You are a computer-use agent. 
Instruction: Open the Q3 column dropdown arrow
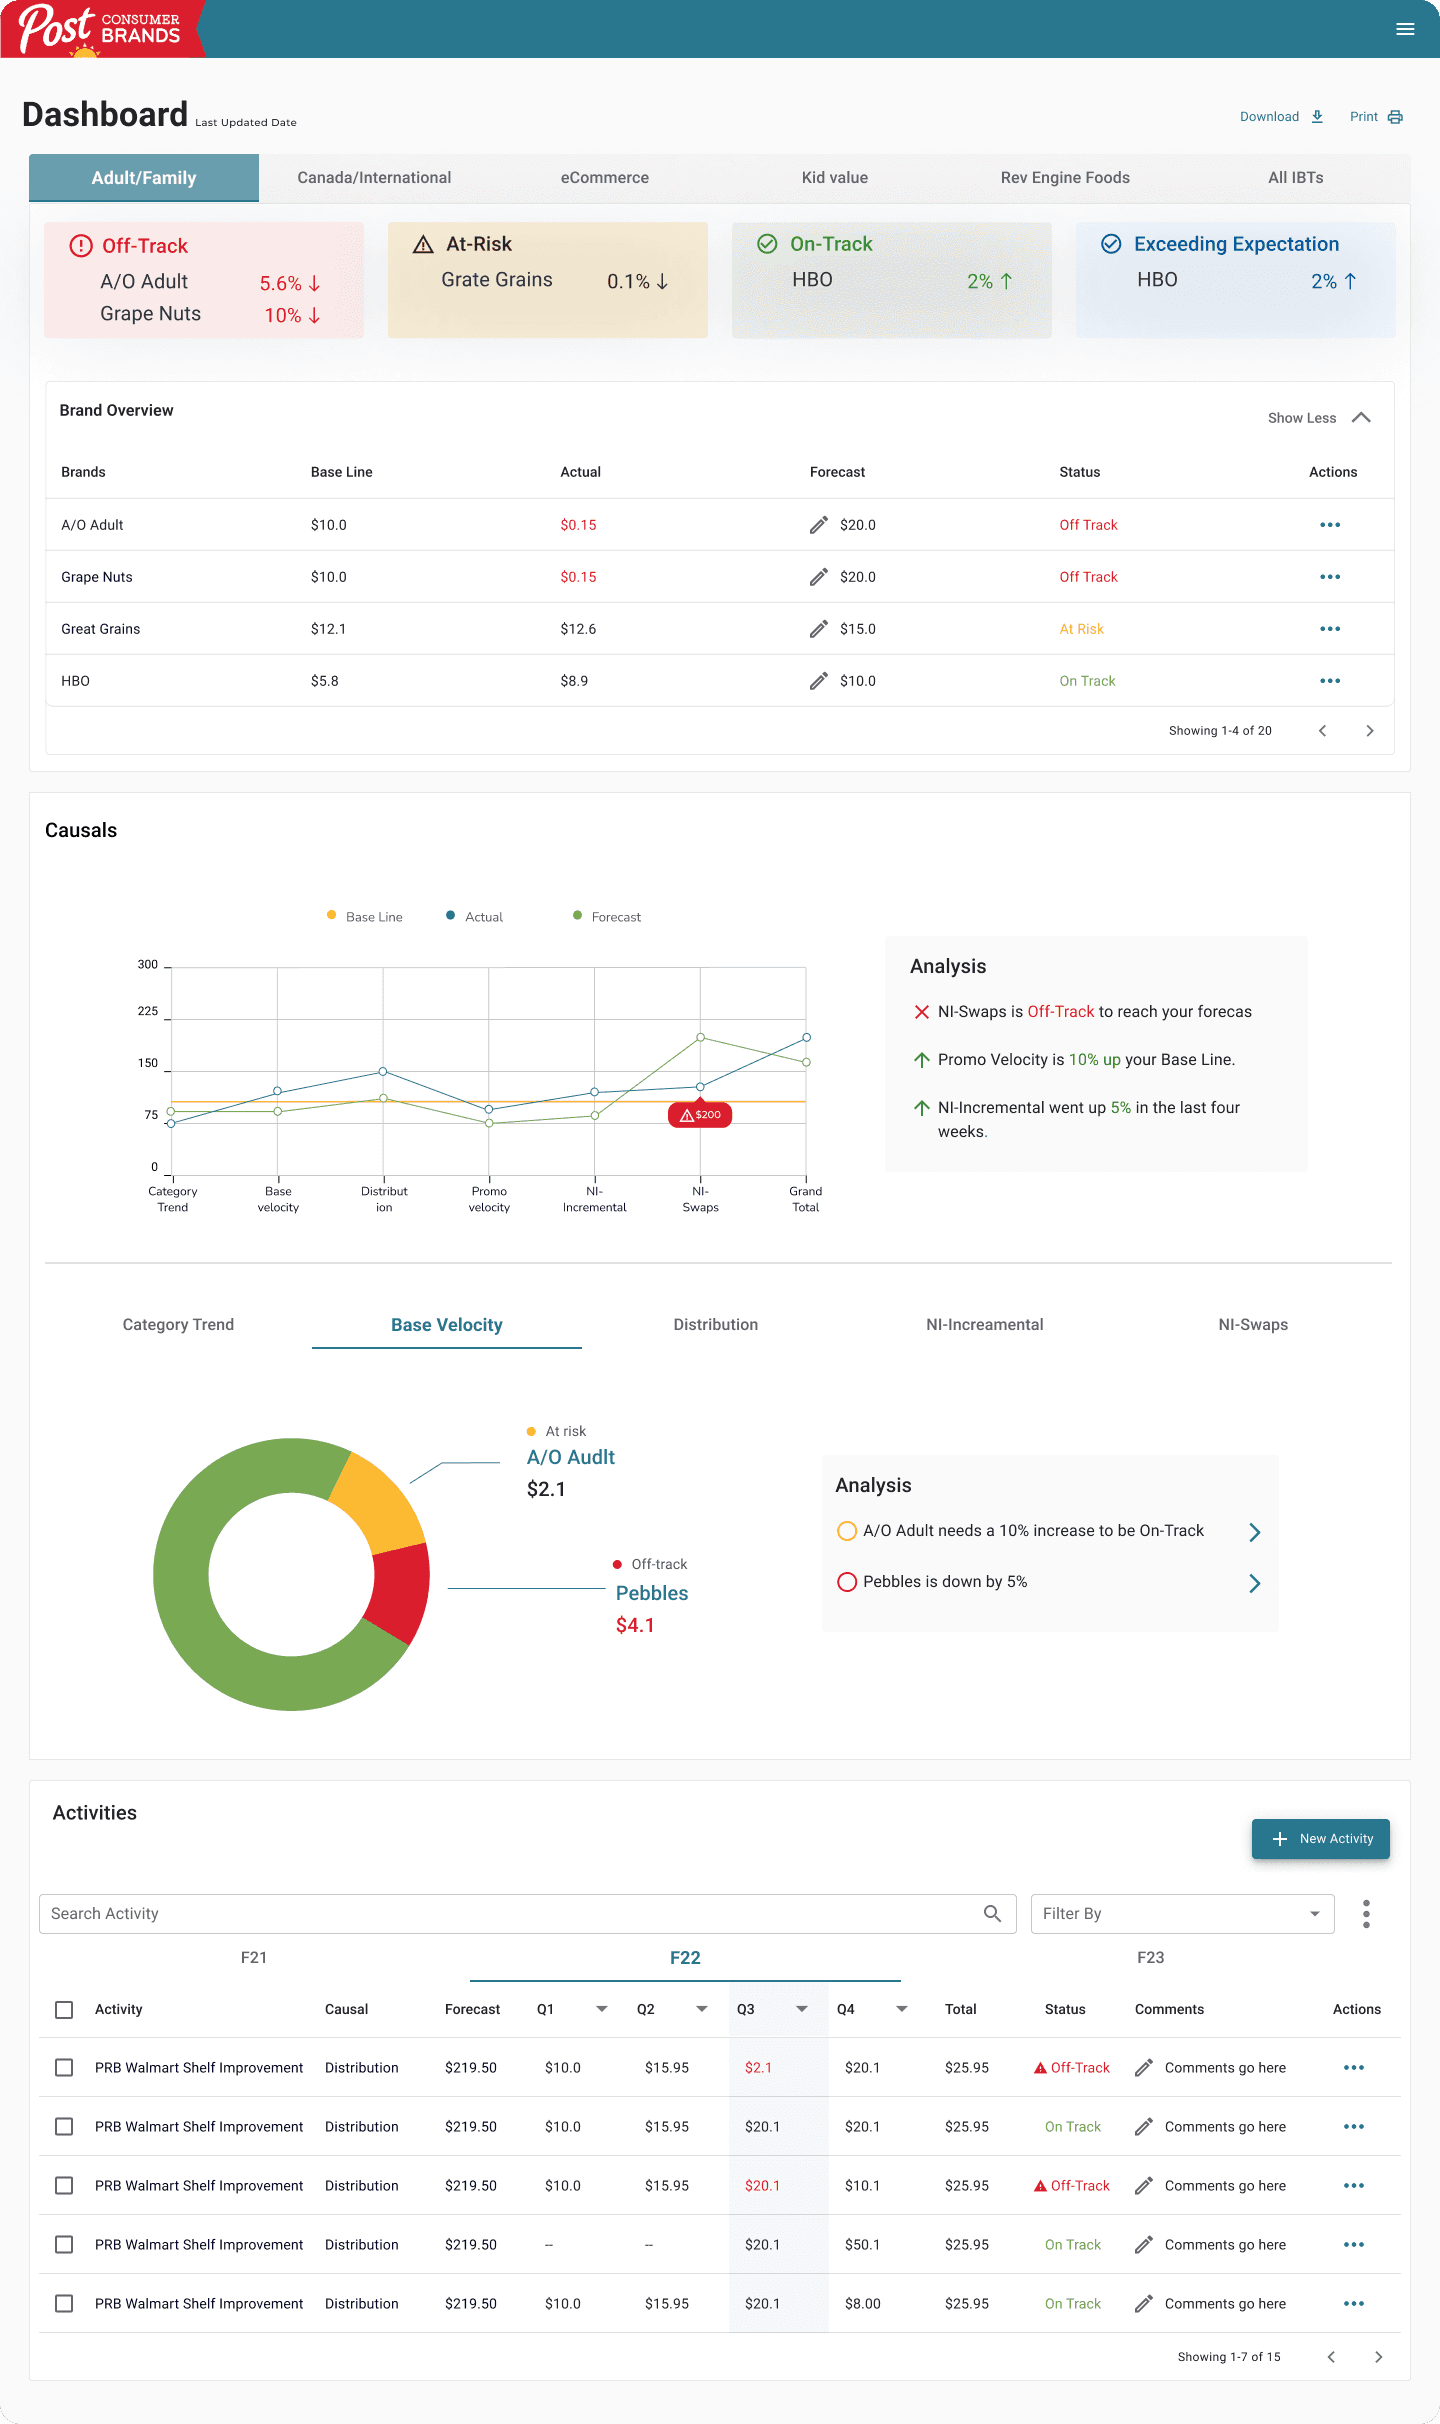[x=802, y=2009]
